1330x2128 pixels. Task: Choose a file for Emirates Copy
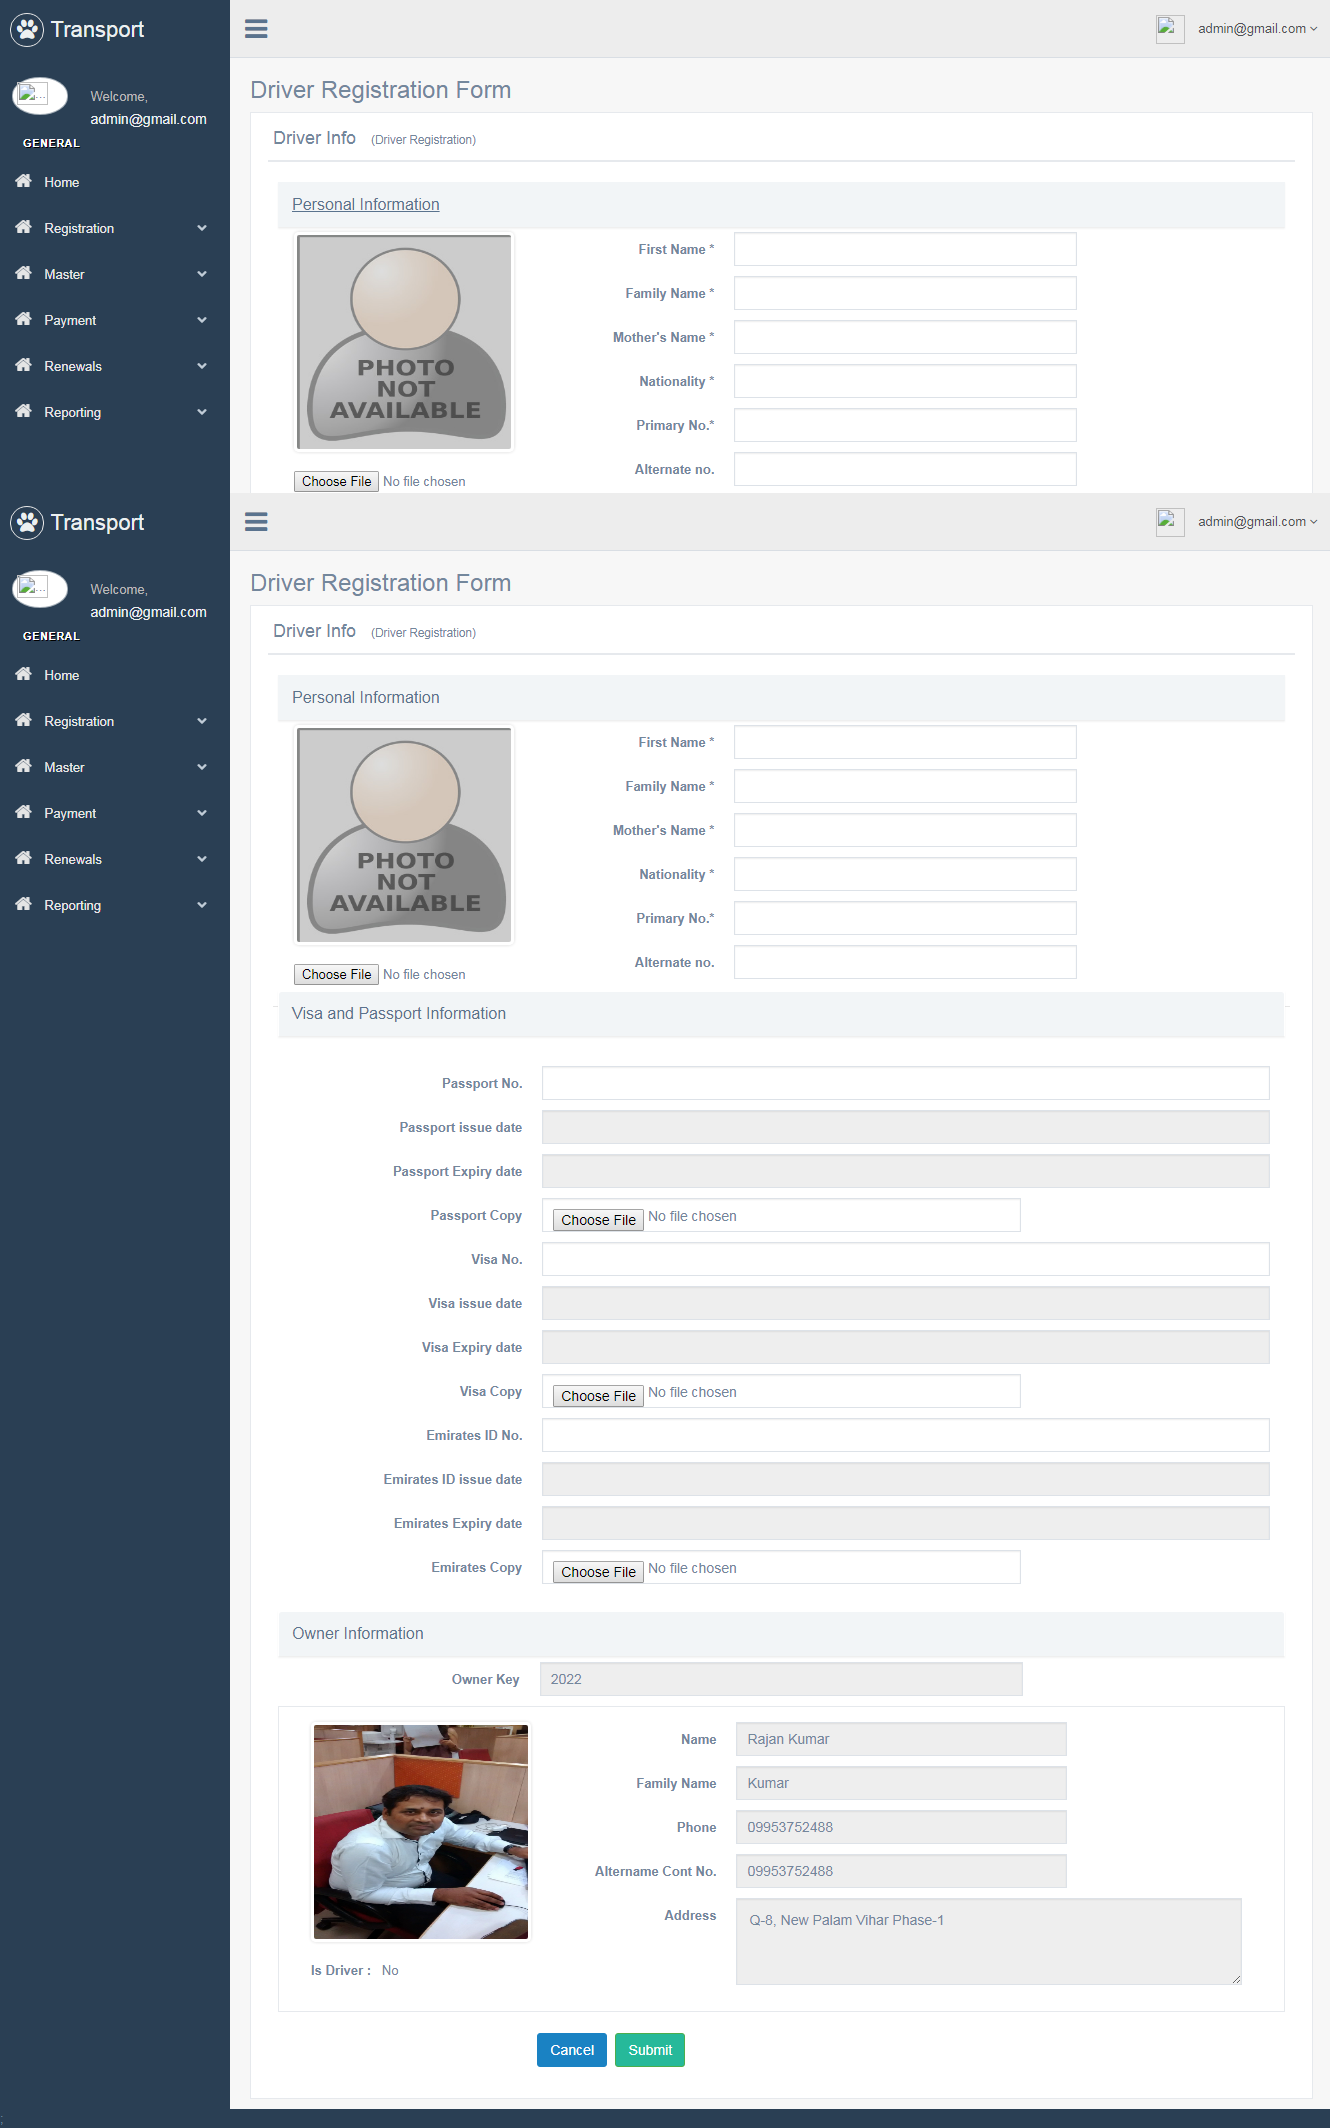coord(598,1572)
